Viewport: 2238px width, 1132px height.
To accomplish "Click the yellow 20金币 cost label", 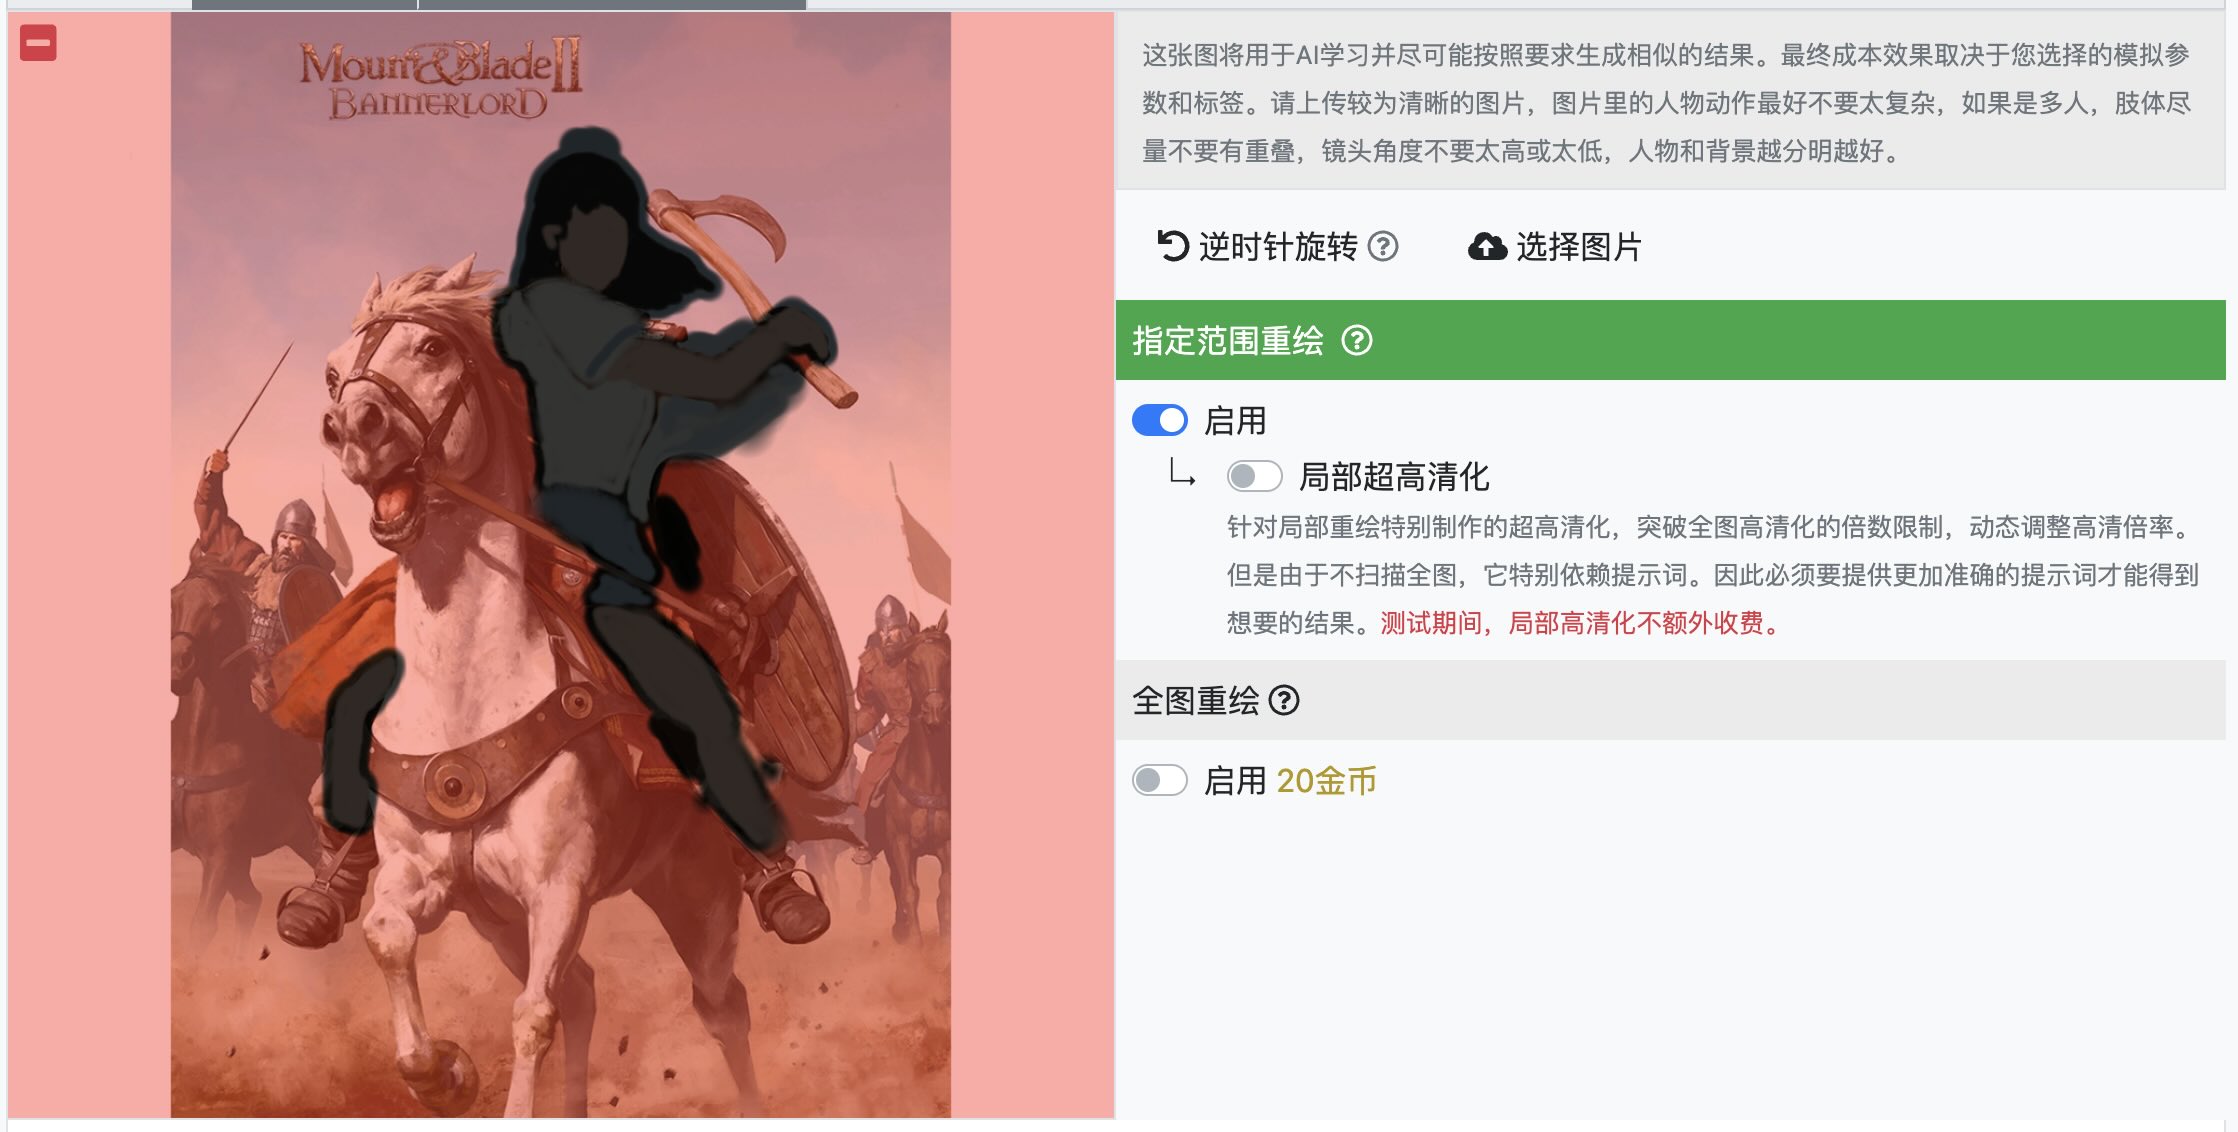I will click(1326, 781).
